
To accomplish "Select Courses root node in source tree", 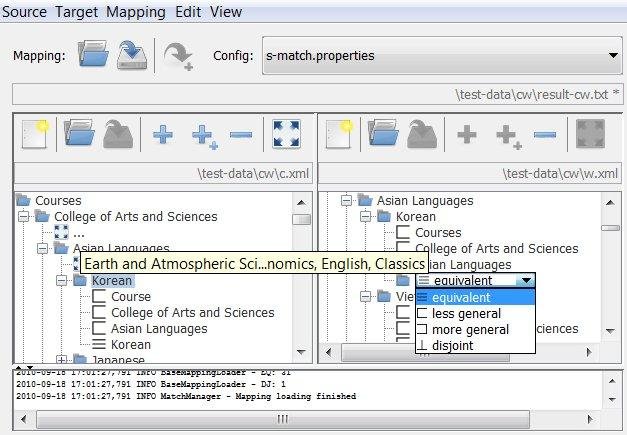I will pos(58,200).
